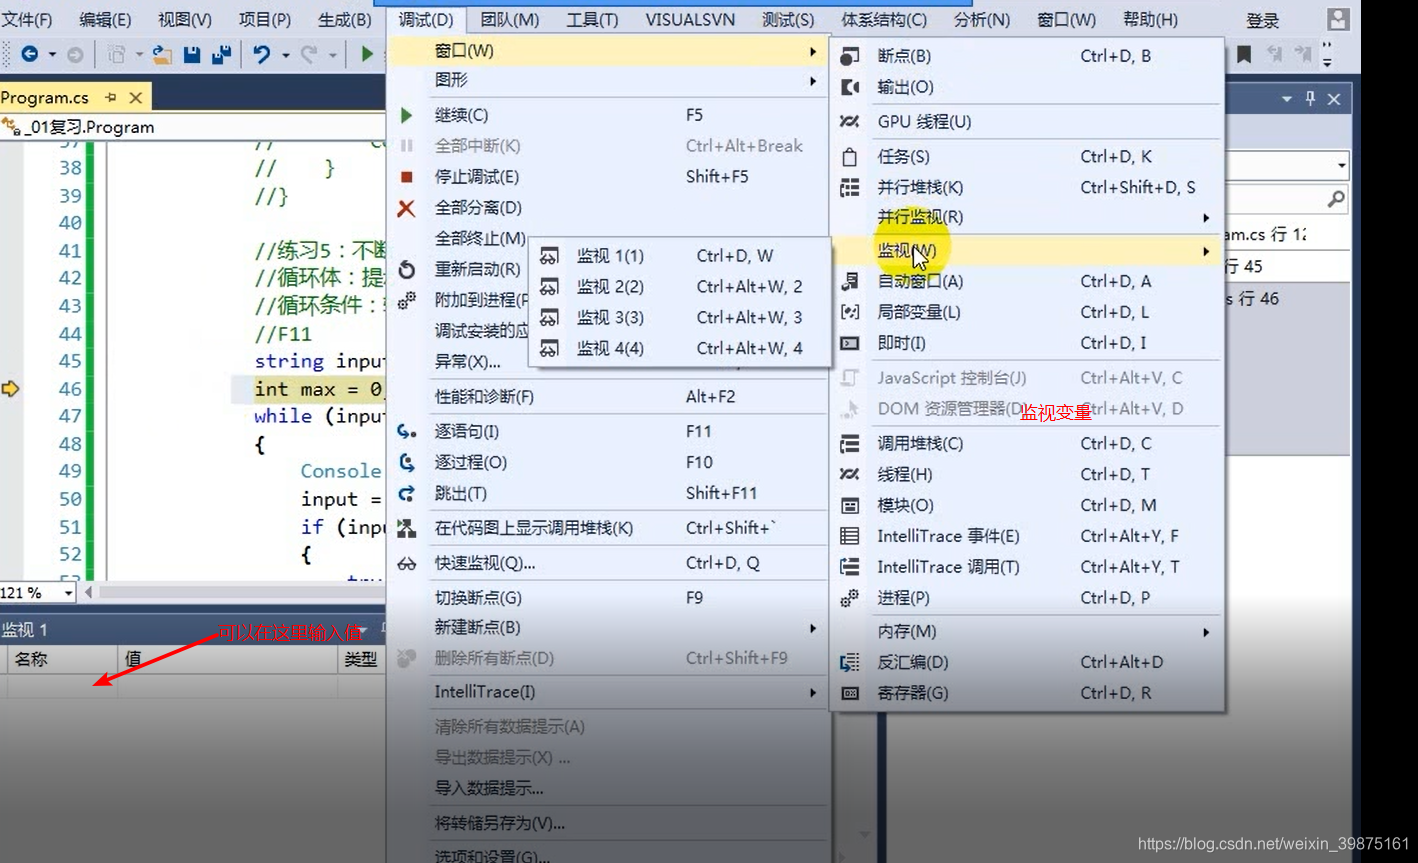
Task: Open the VISUALSVN menu
Action: pos(690,20)
